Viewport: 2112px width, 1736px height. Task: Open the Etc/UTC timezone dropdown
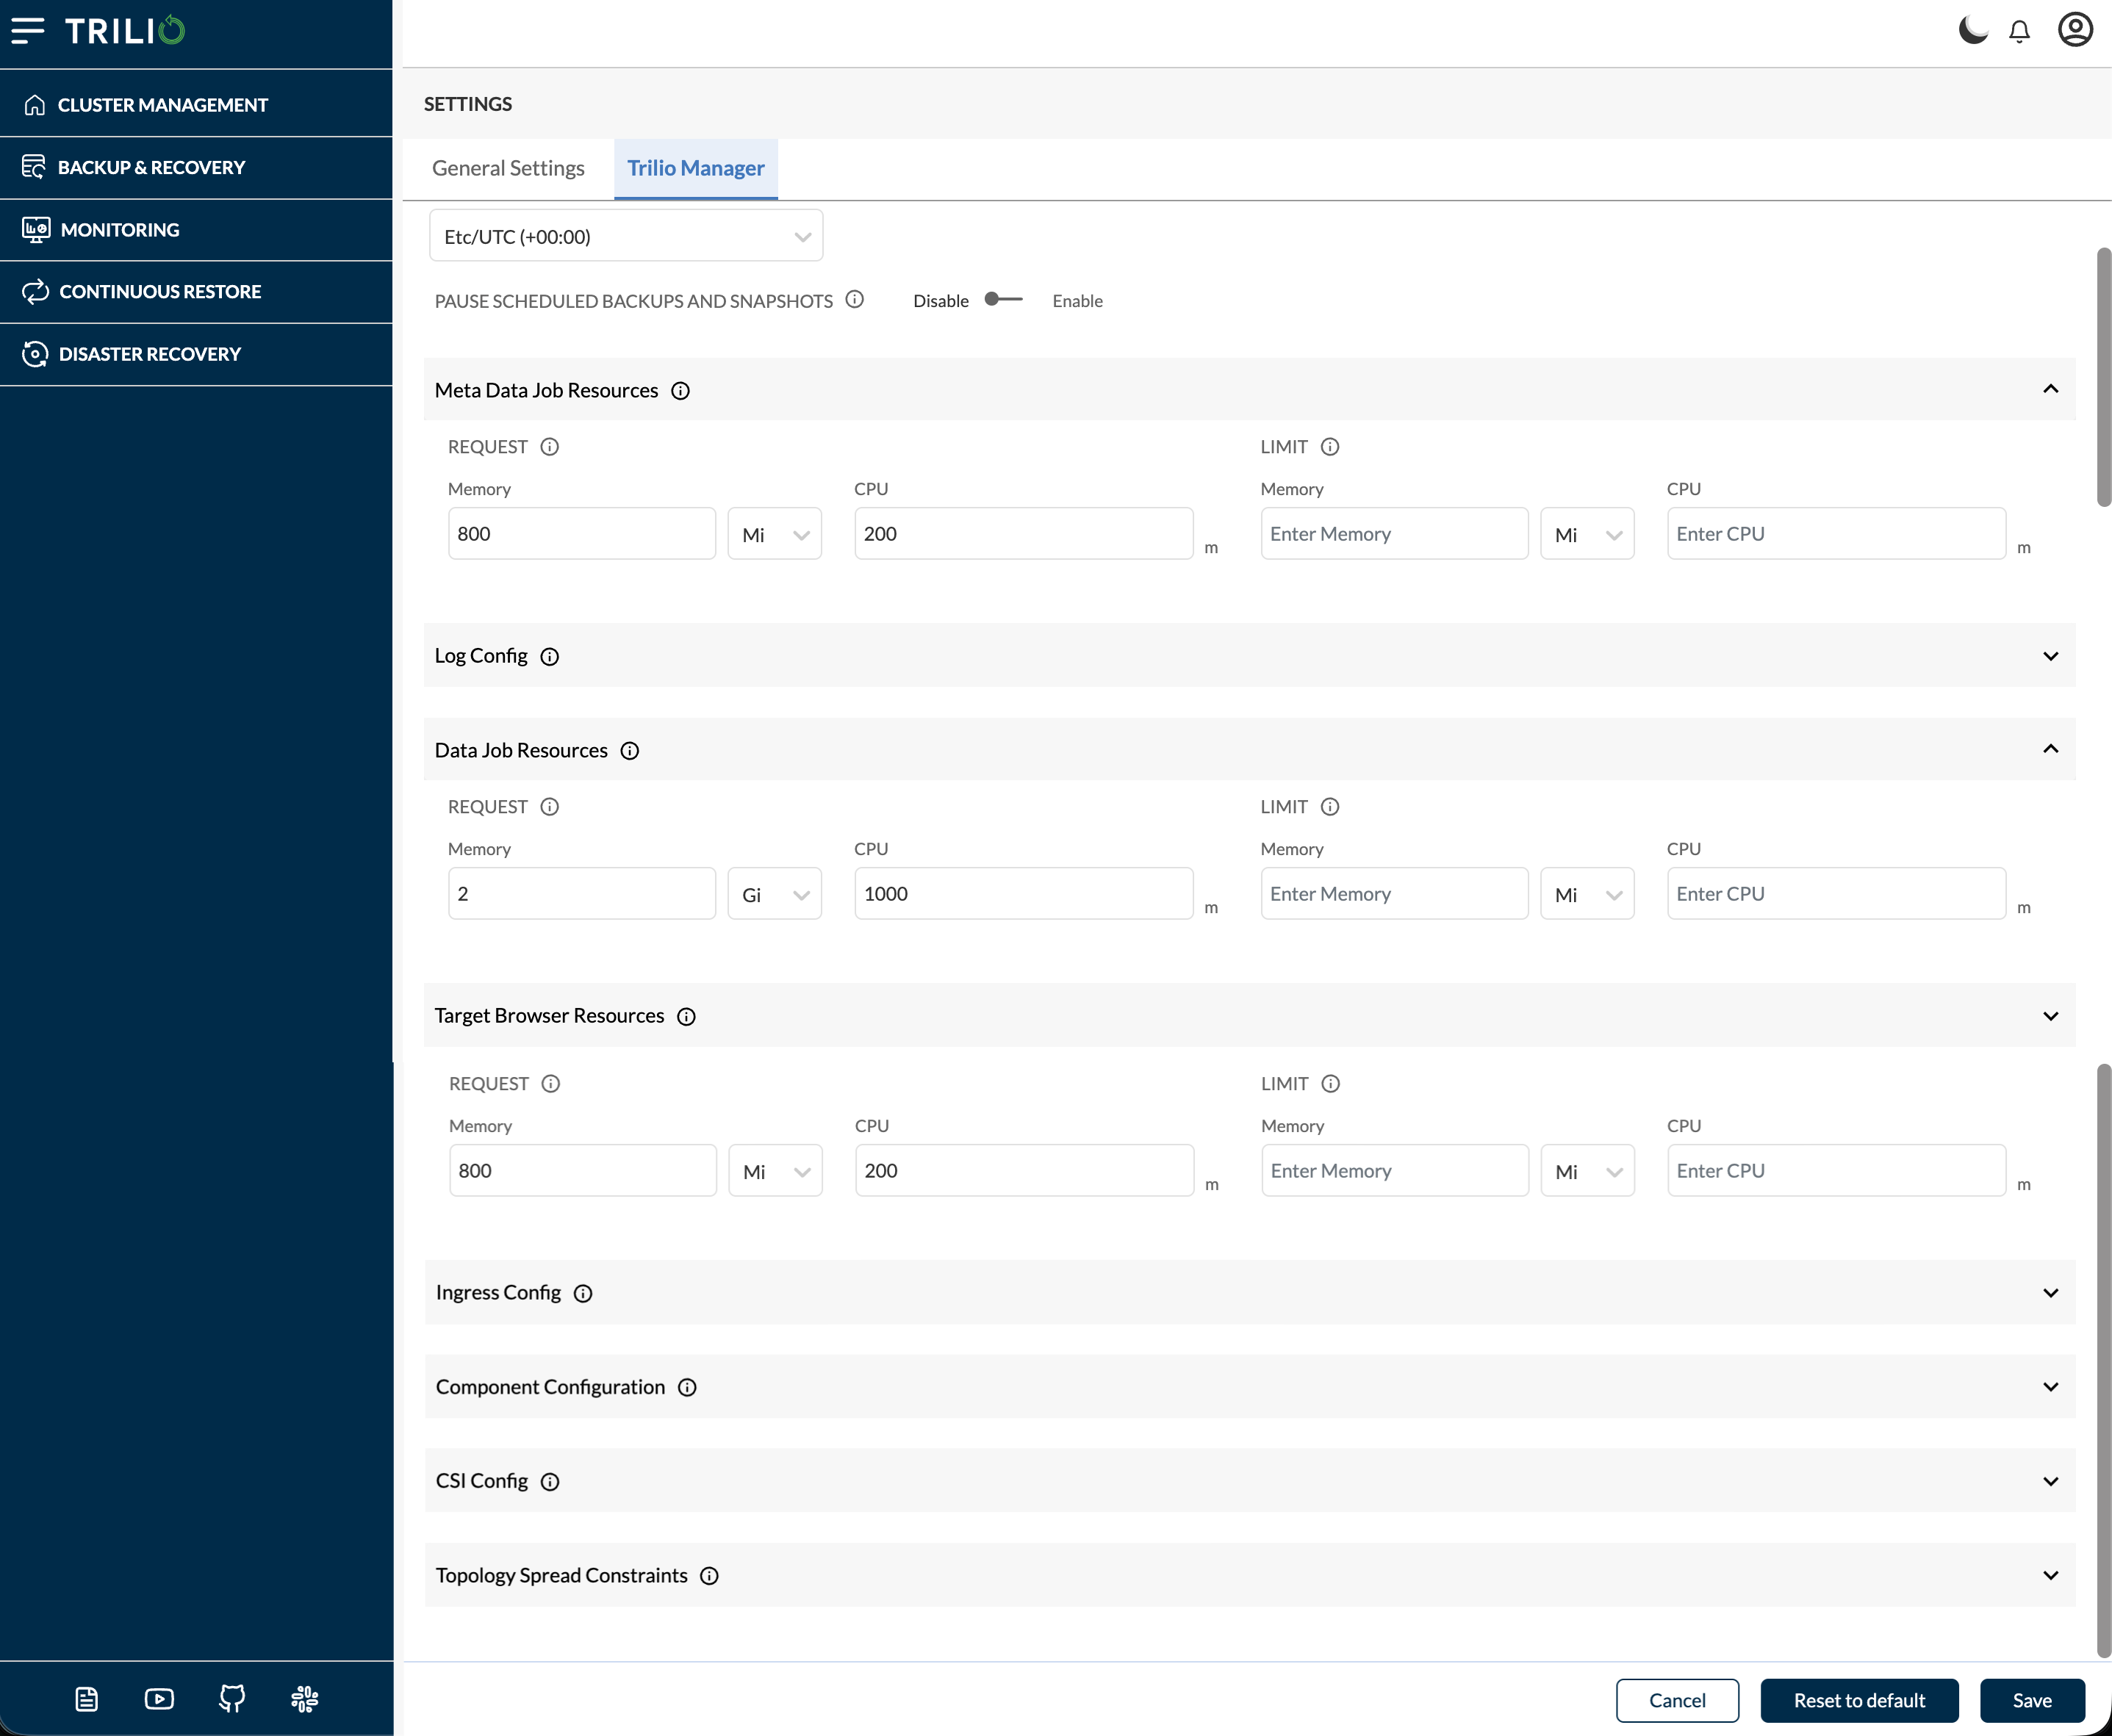pyautogui.click(x=626, y=236)
